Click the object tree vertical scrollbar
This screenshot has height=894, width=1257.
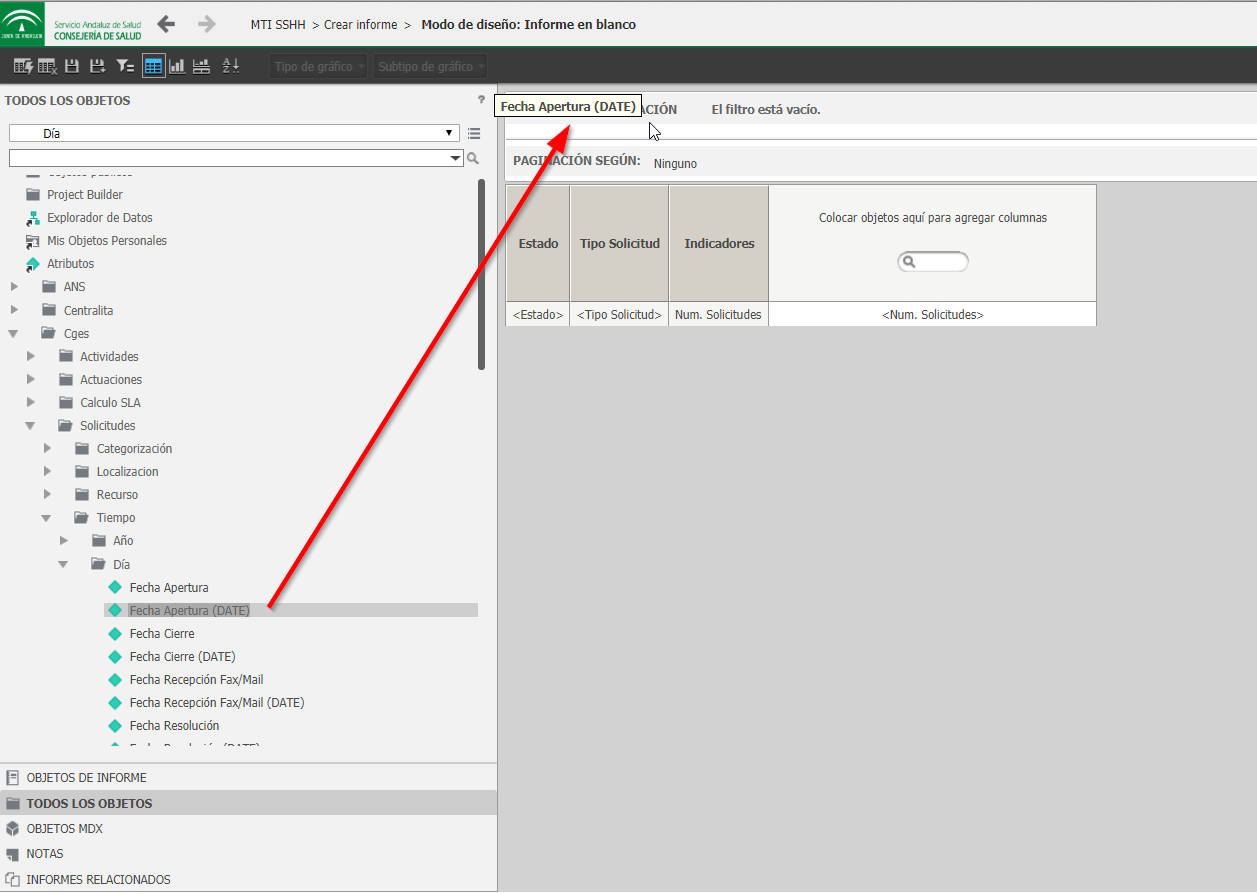click(x=481, y=275)
